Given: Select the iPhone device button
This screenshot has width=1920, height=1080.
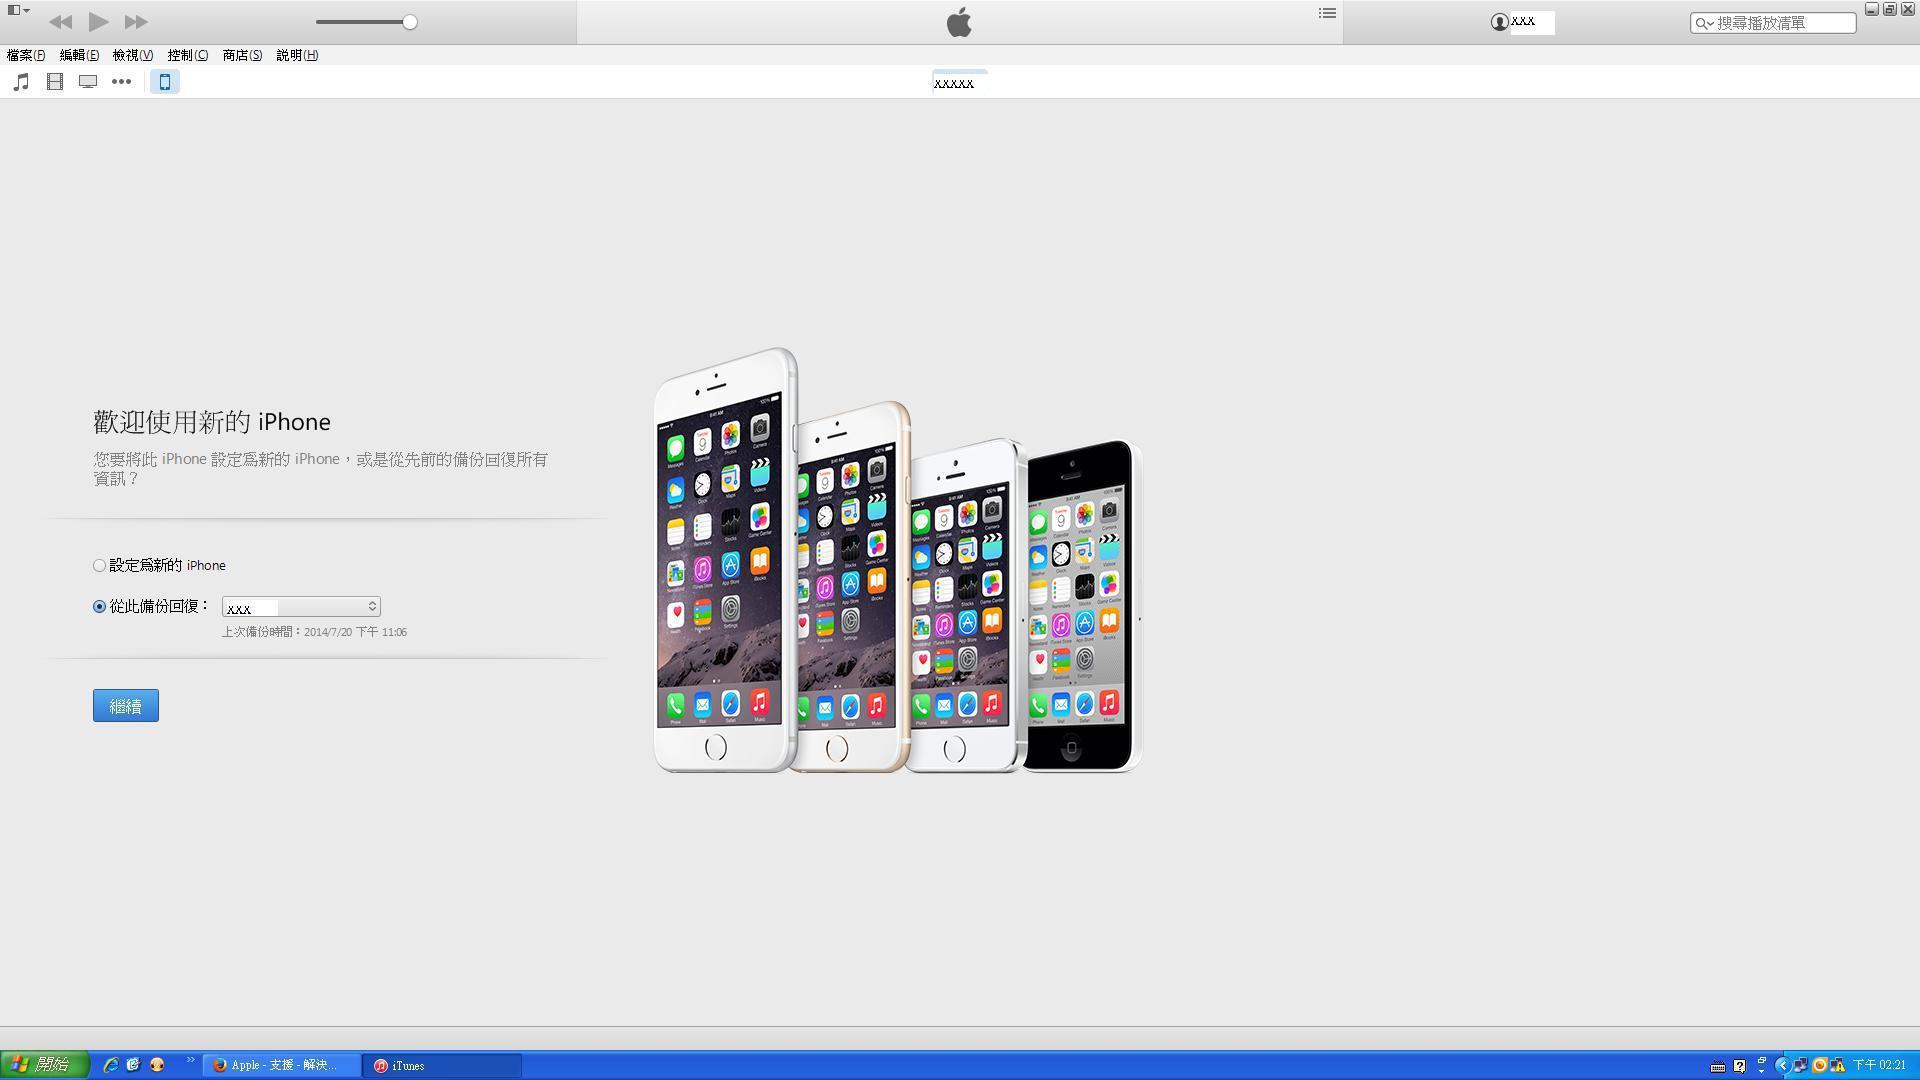Looking at the screenshot, I should click(x=165, y=82).
